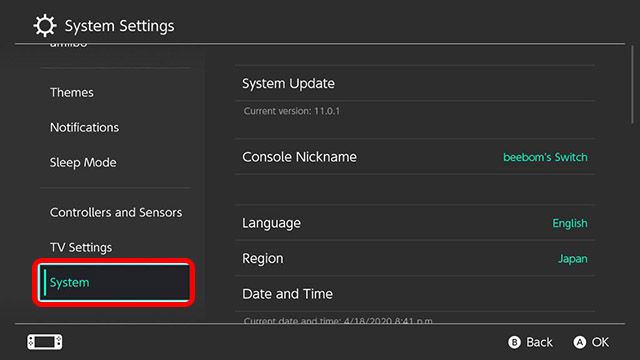Open the Language setting row
The height and width of the screenshot is (360, 640).
[x=415, y=223]
